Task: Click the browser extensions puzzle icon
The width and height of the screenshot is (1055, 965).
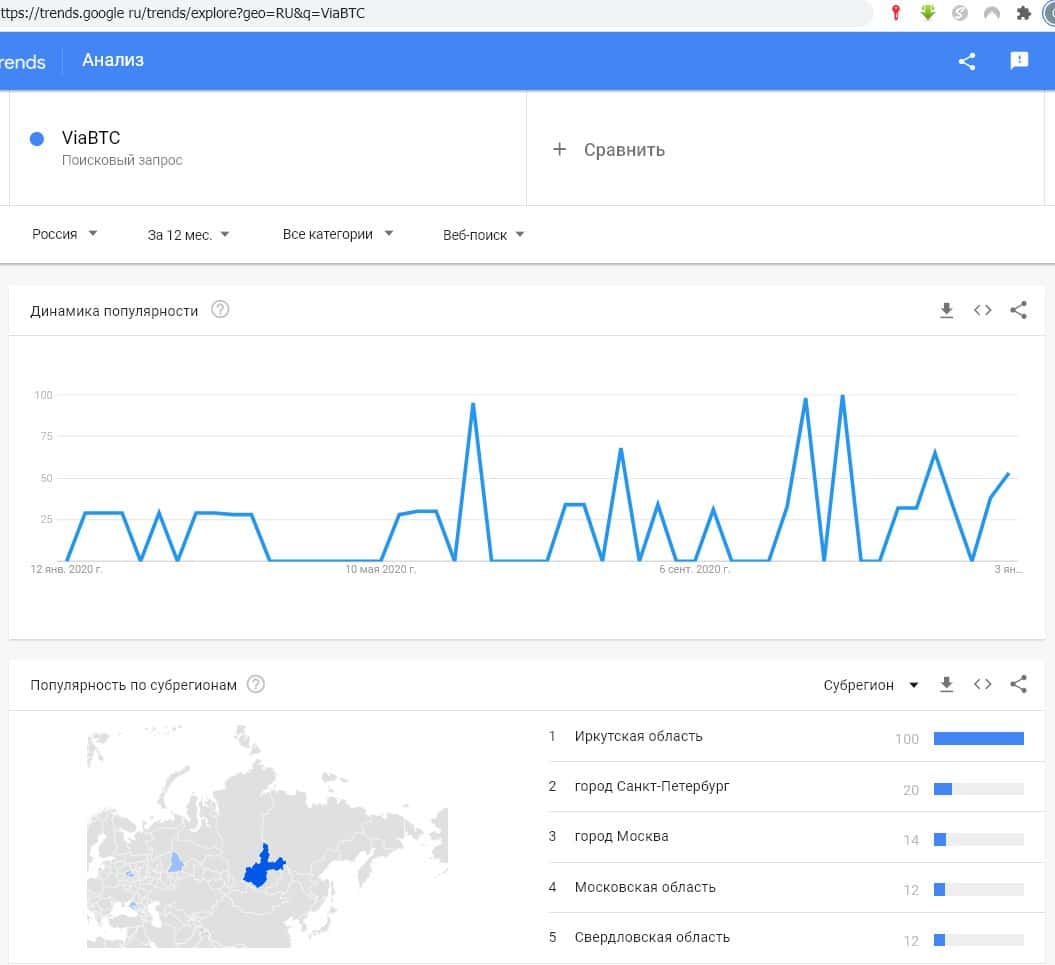Action: point(1023,13)
